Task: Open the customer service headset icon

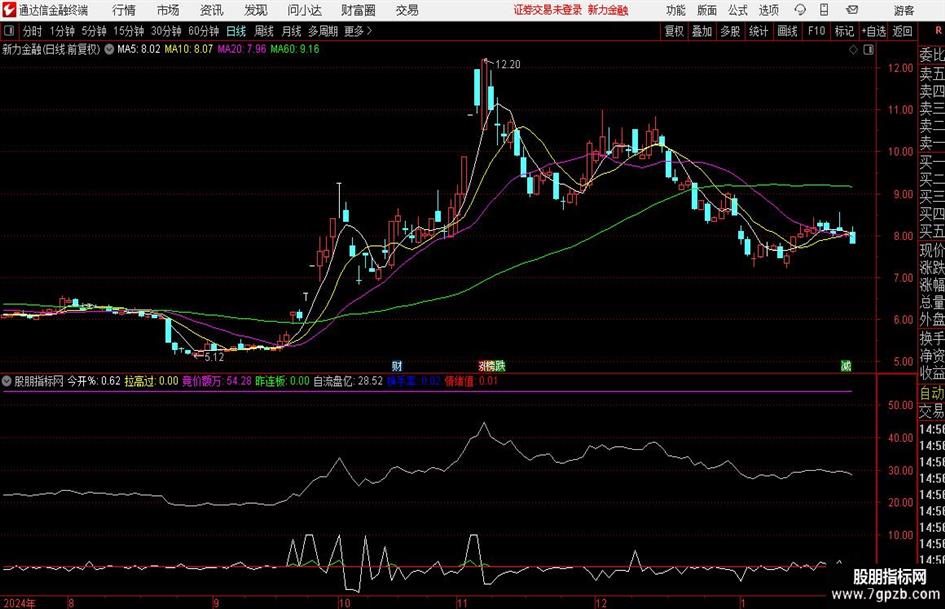Action: tap(800, 10)
